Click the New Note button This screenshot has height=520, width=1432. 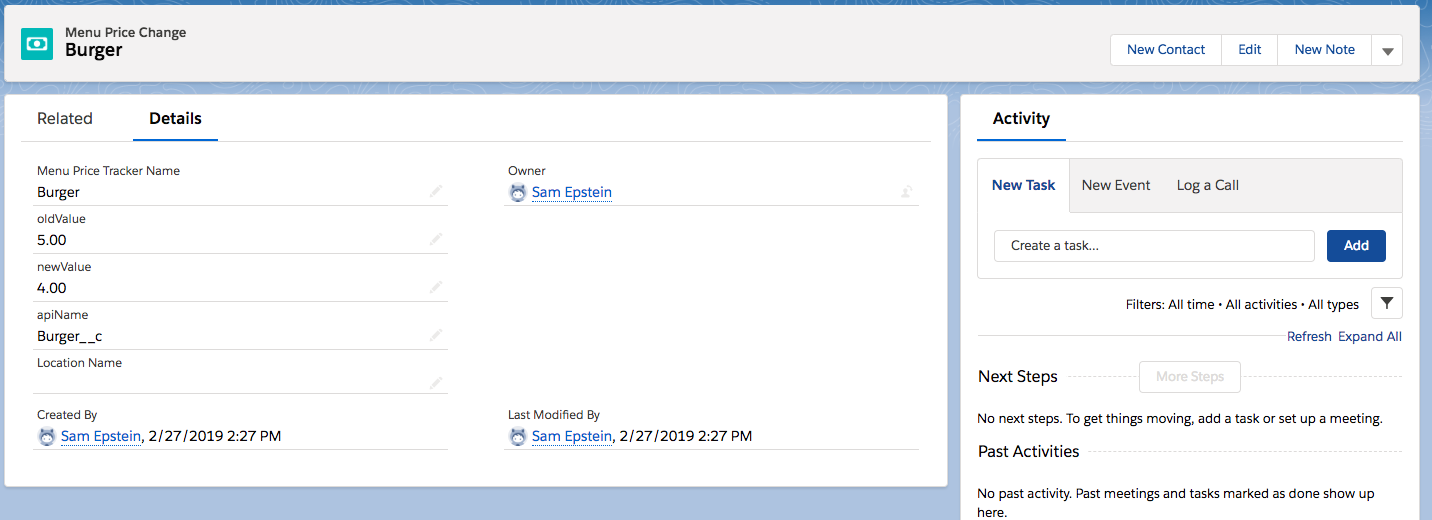point(1325,50)
